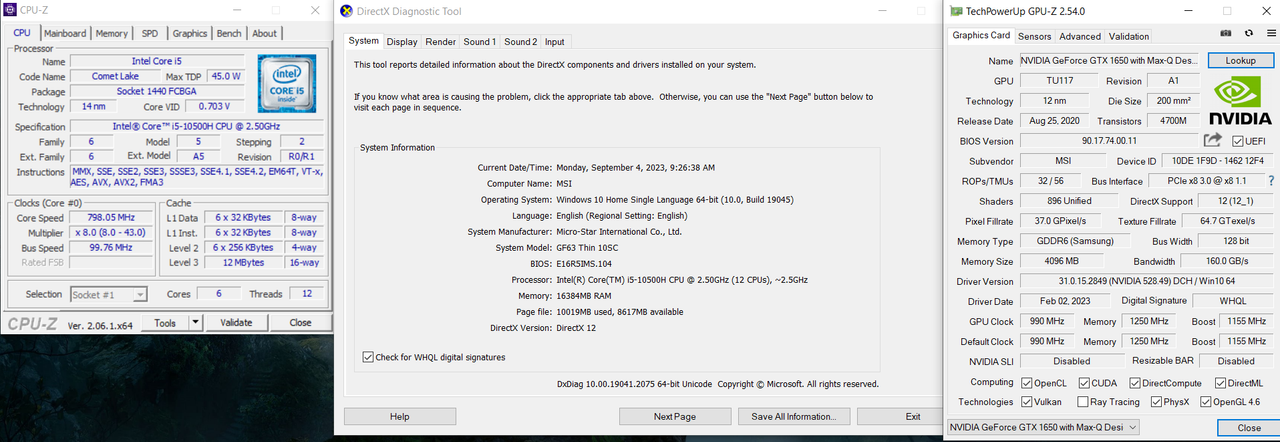This screenshot has height=442, width=1280.
Task: Click the NVIDIA logo in GPU-Z
Action: pyautogui.click(x=1240, y=102)
